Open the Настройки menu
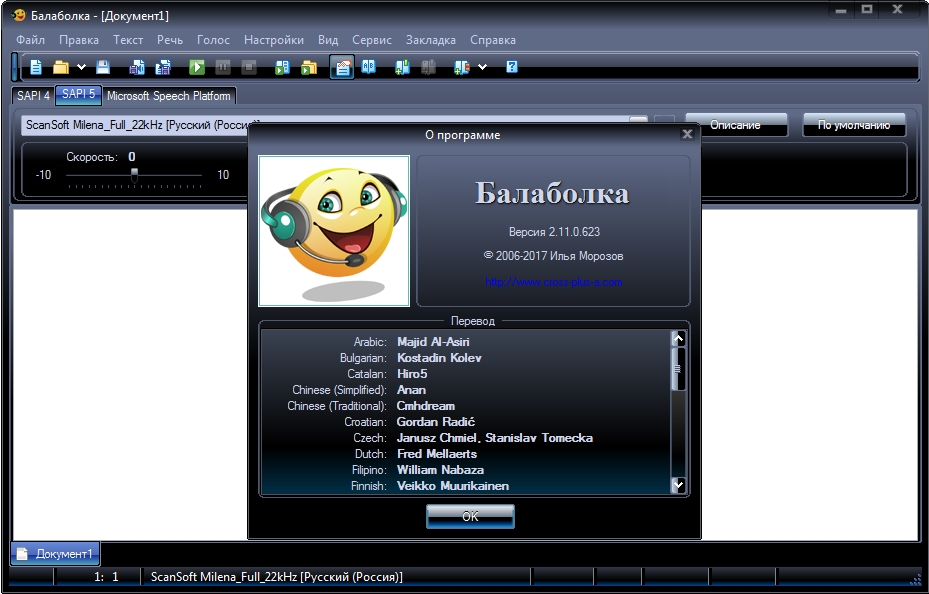 click(274, 40)
